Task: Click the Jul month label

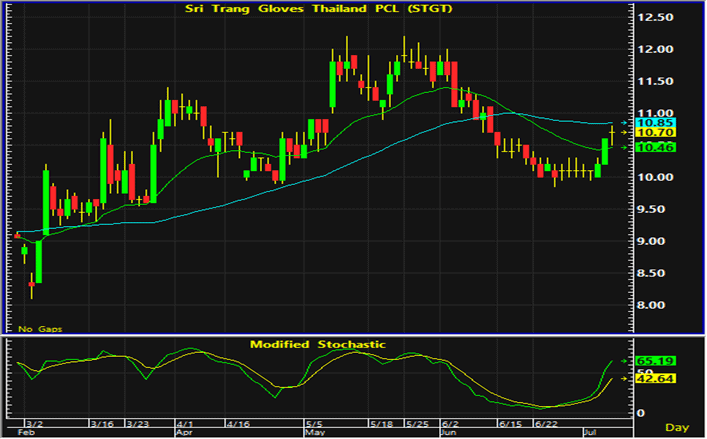Action: 590,433
